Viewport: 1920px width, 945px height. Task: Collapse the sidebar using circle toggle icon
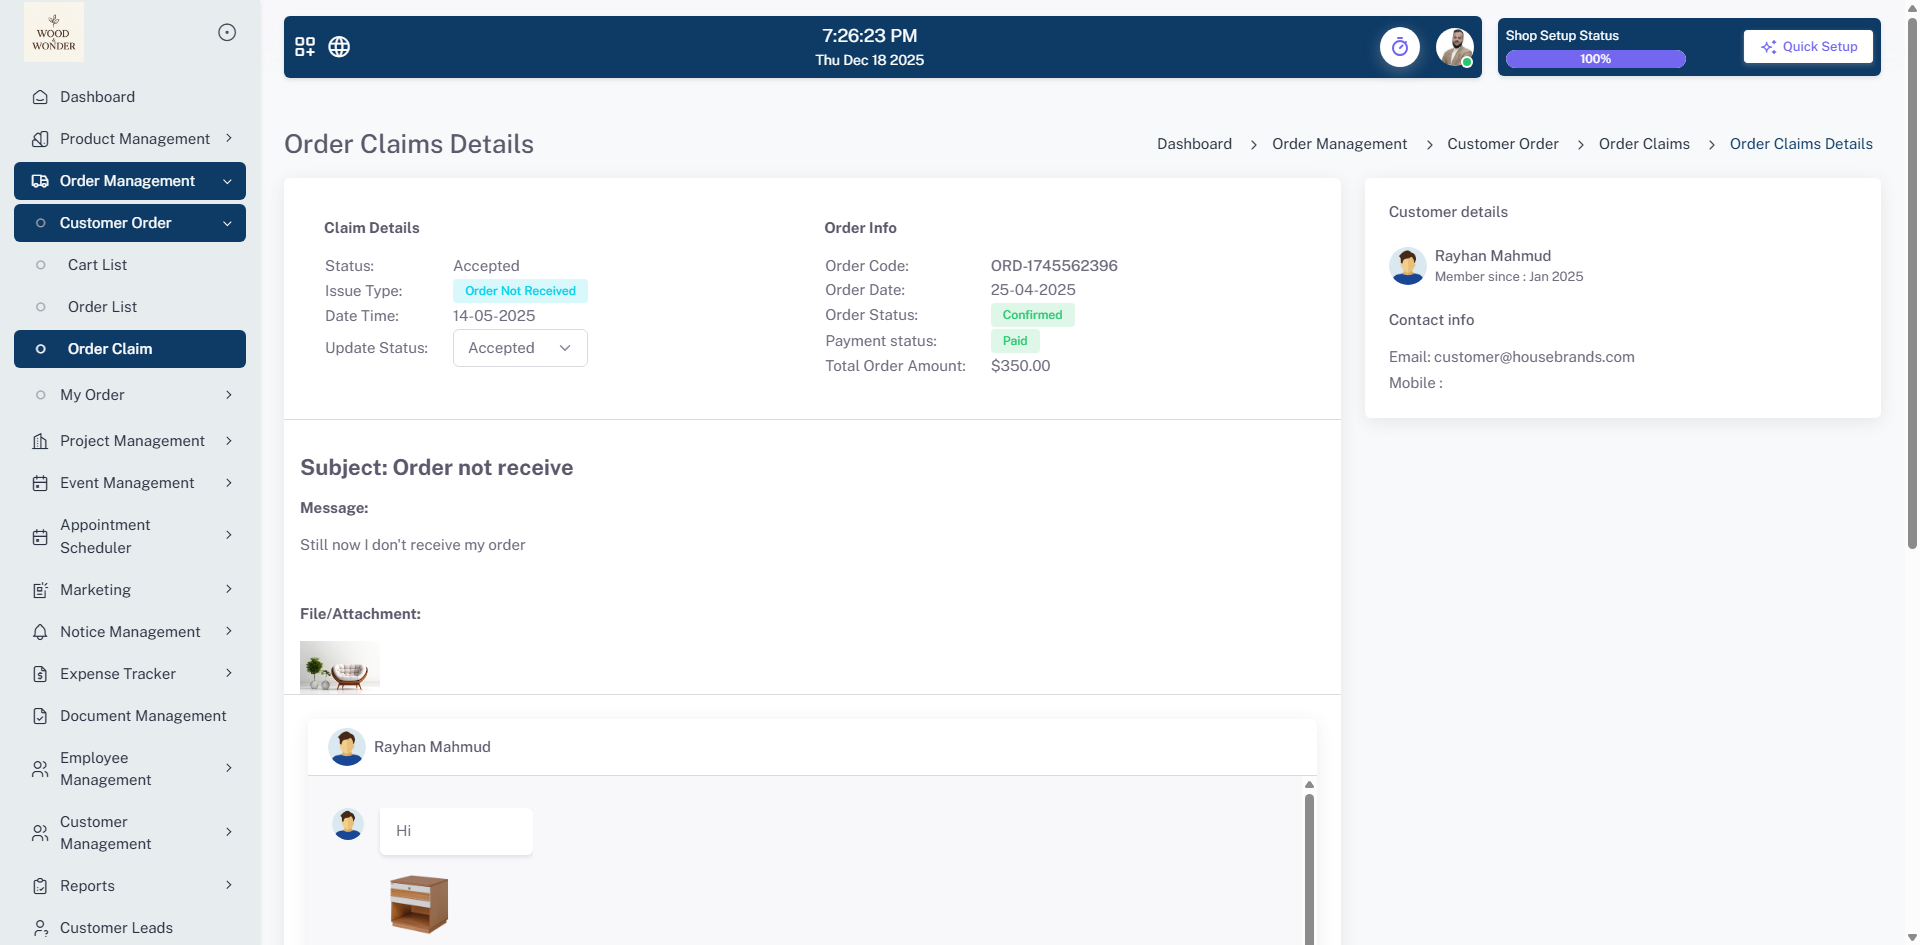(227, 32)
